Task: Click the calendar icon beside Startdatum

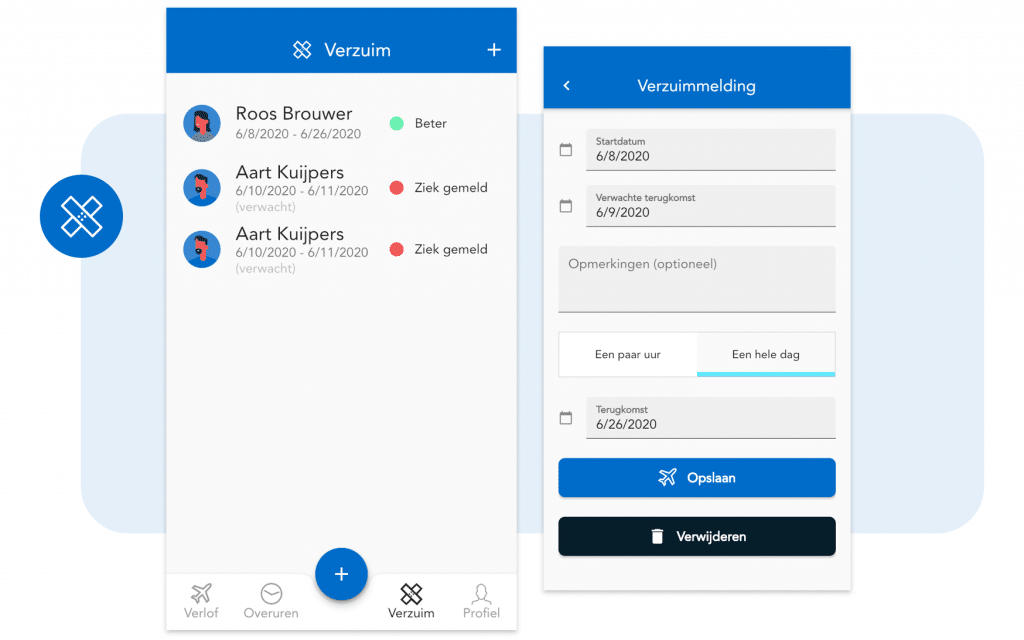Action: pos(566,150)
